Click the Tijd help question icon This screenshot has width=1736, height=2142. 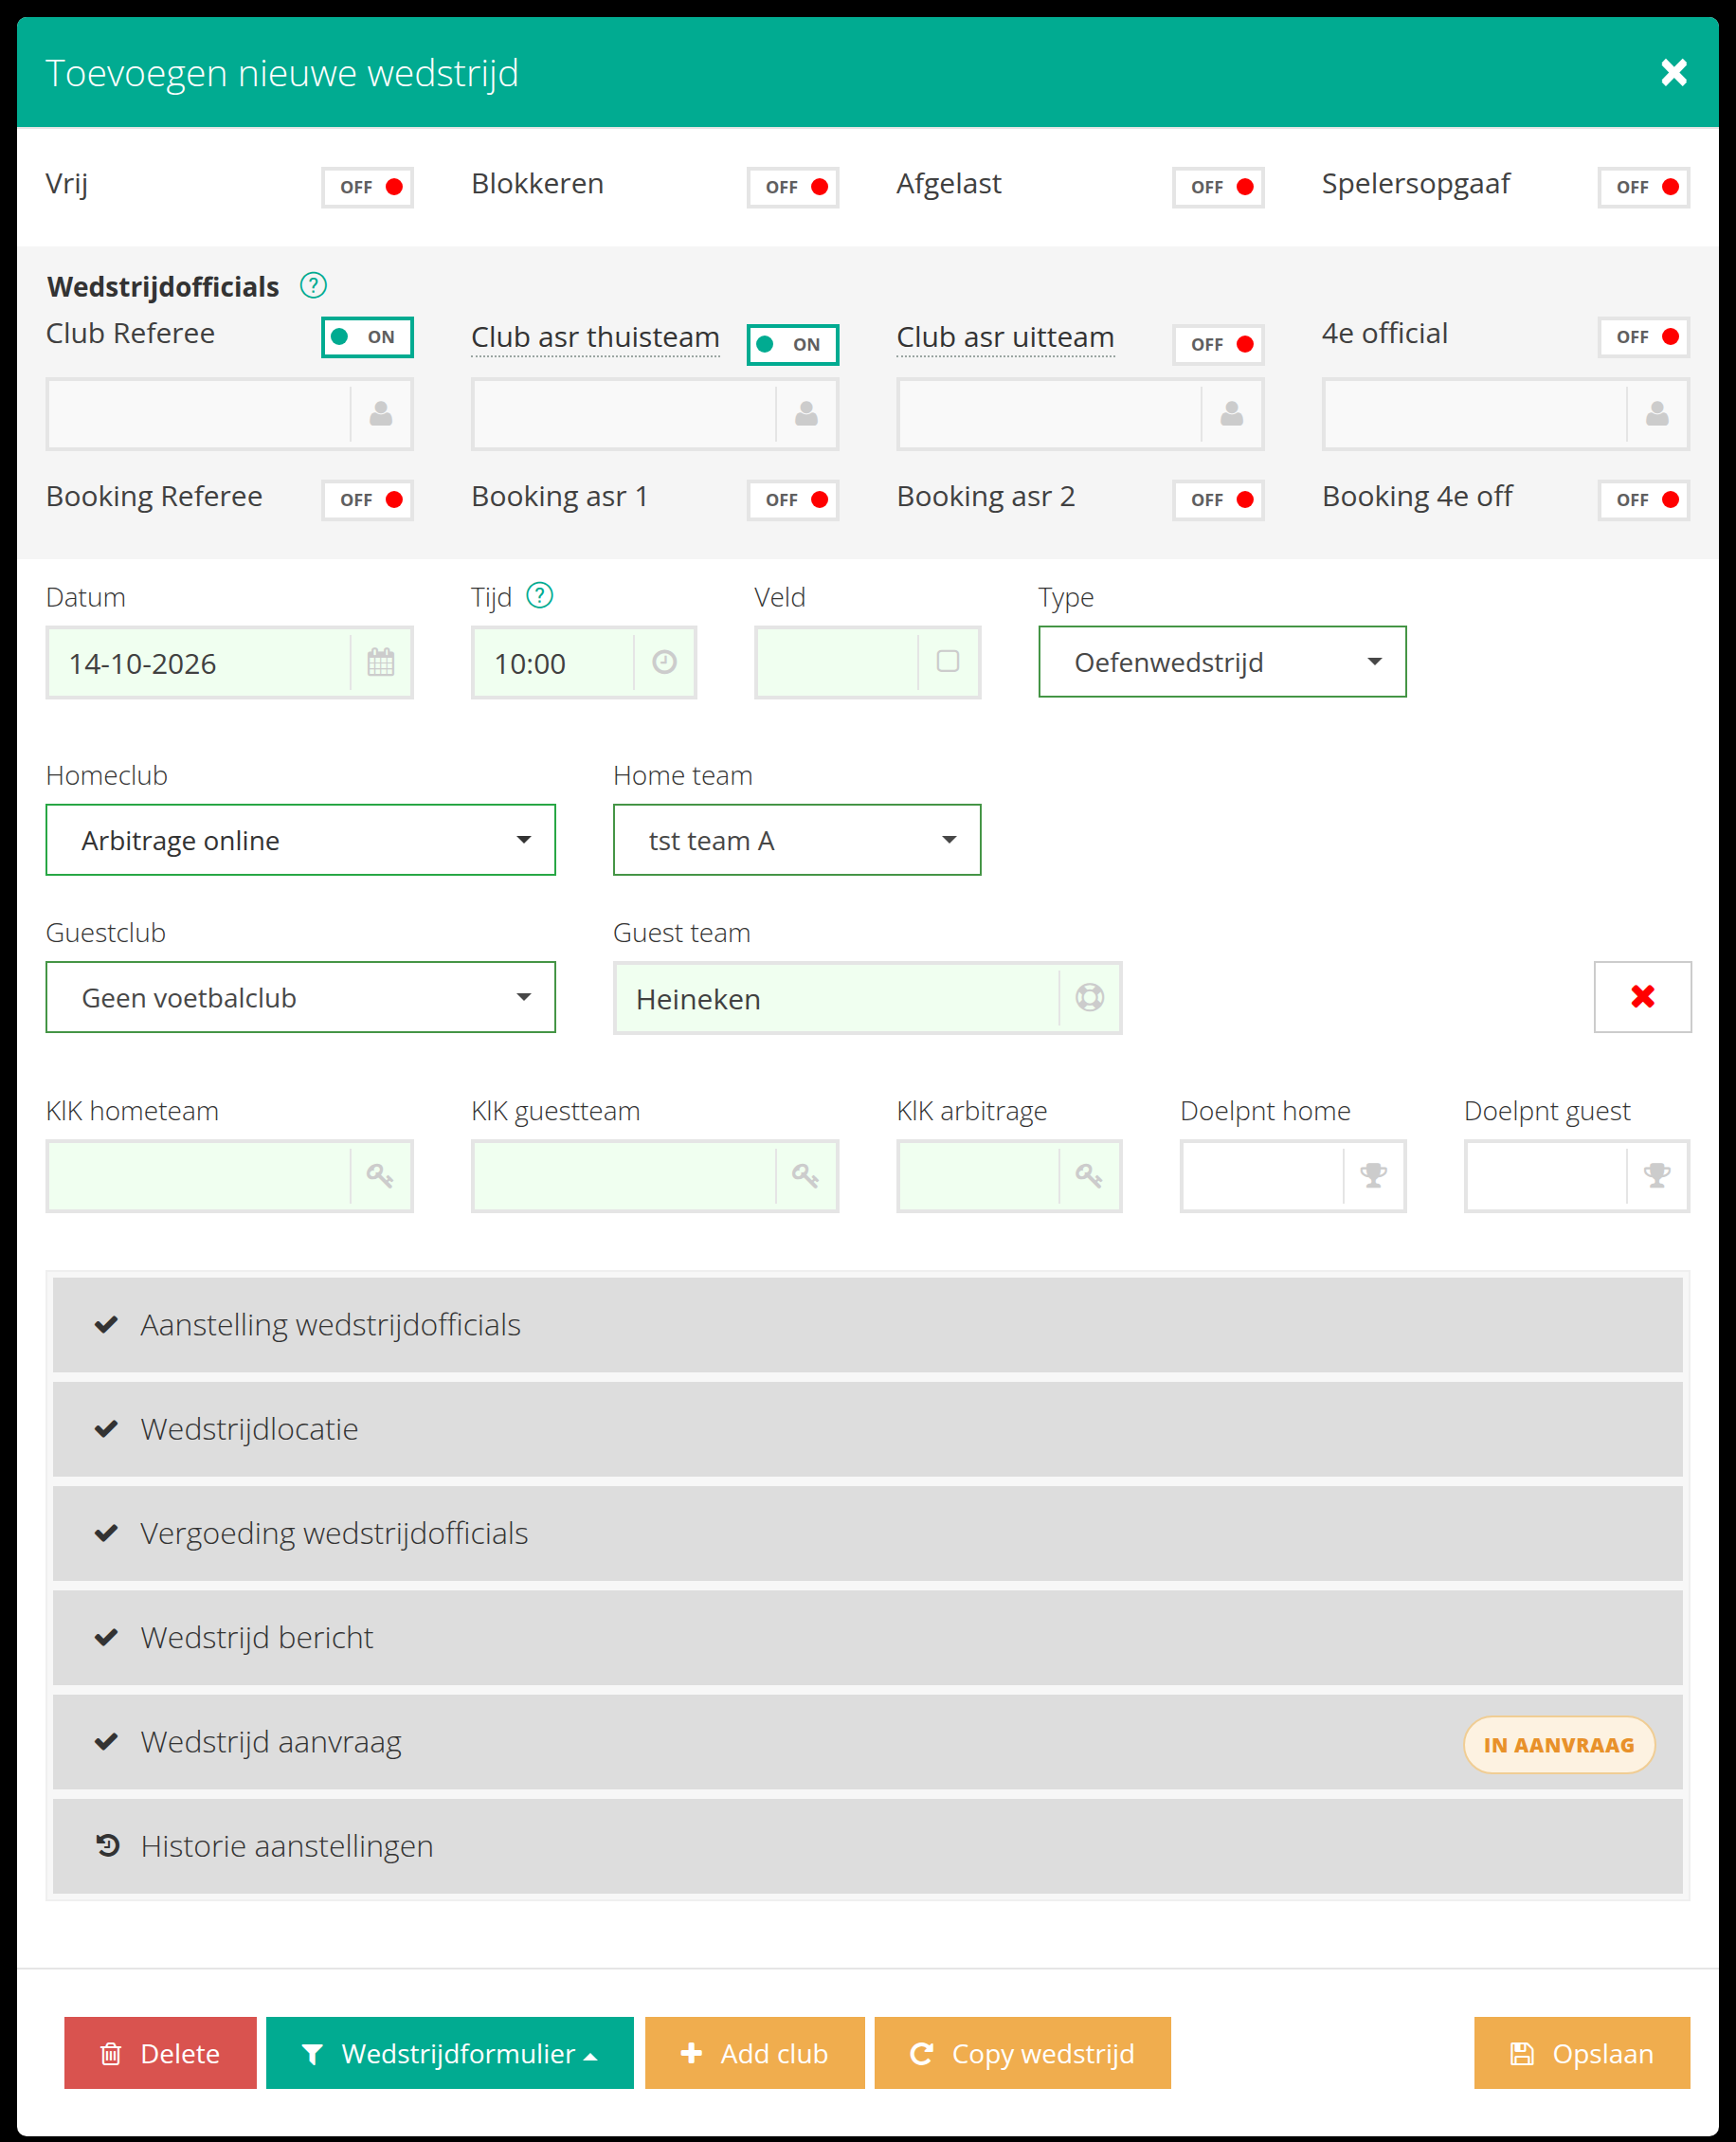pos(540,596)
